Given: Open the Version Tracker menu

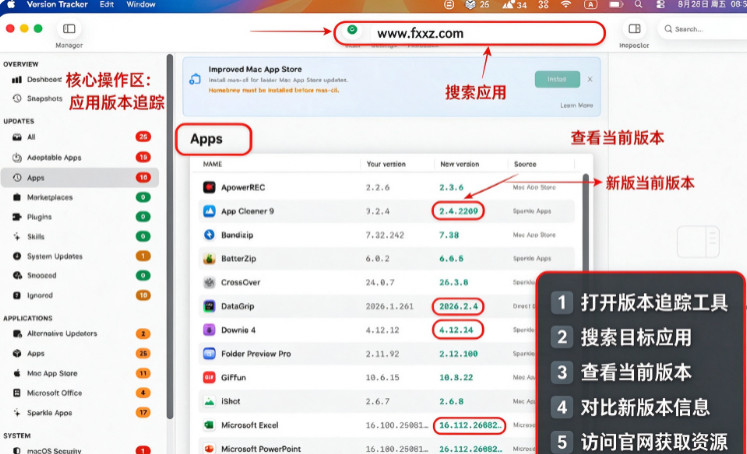Looking at the screenshot, I should [57, 4].
